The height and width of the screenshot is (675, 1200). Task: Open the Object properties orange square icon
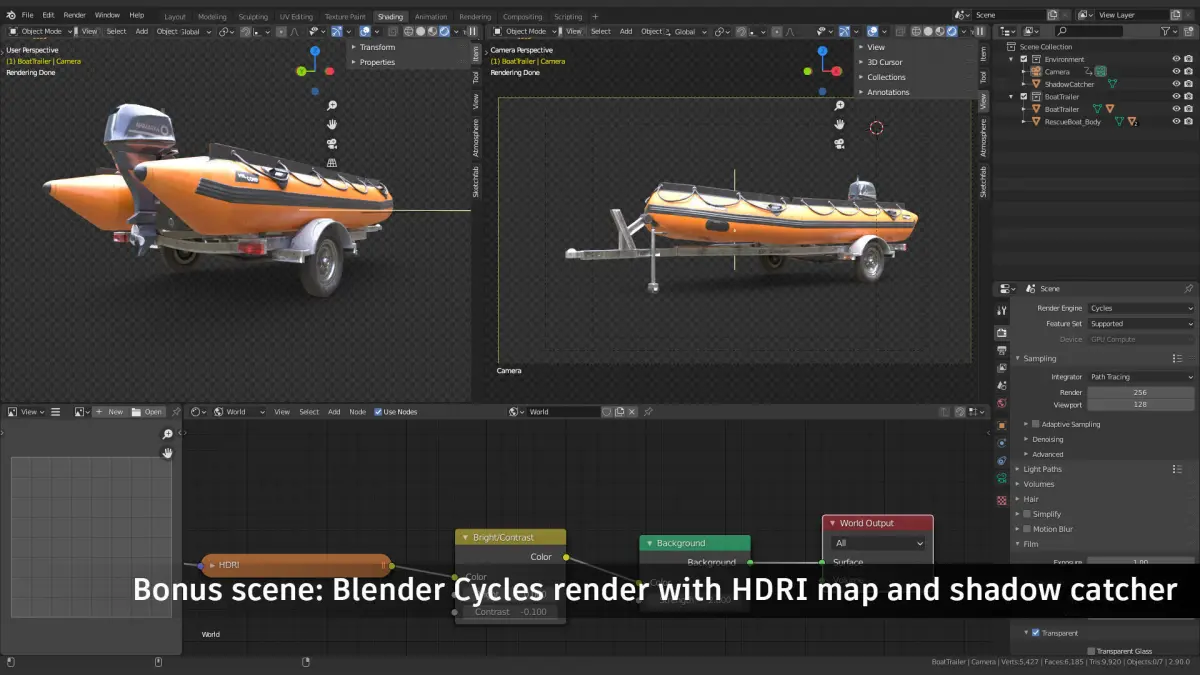pos(1001,425)
